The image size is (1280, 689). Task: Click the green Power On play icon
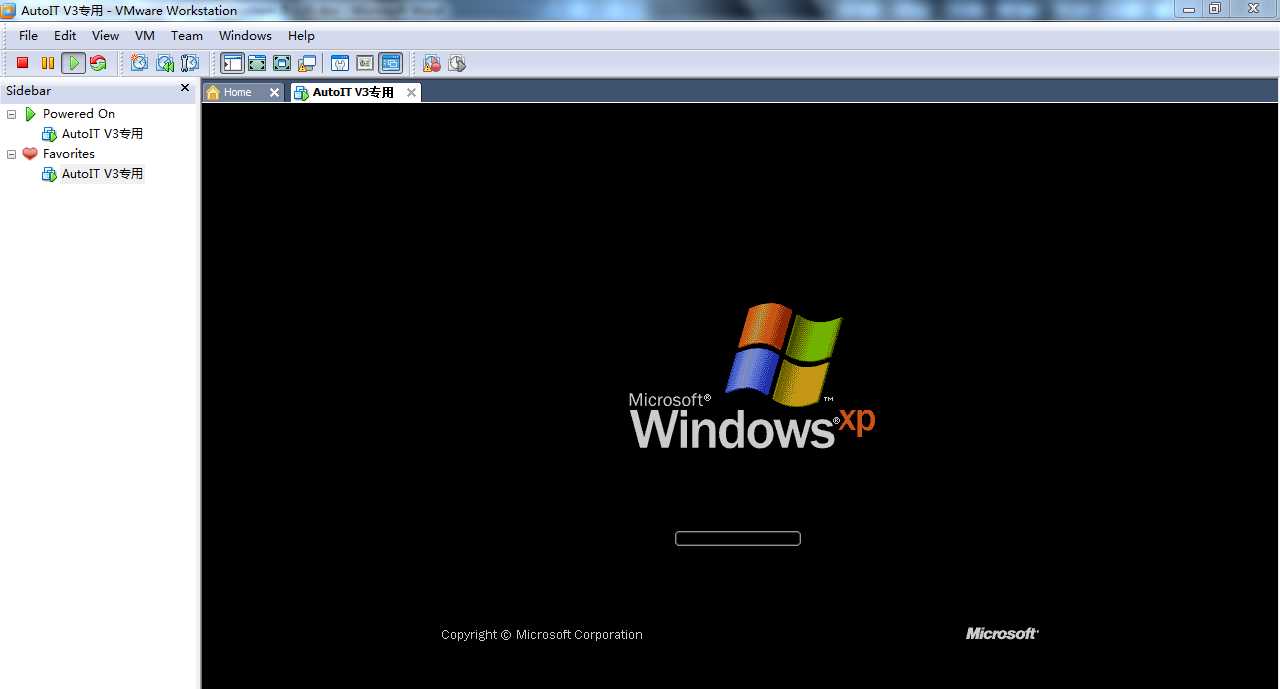73,63
